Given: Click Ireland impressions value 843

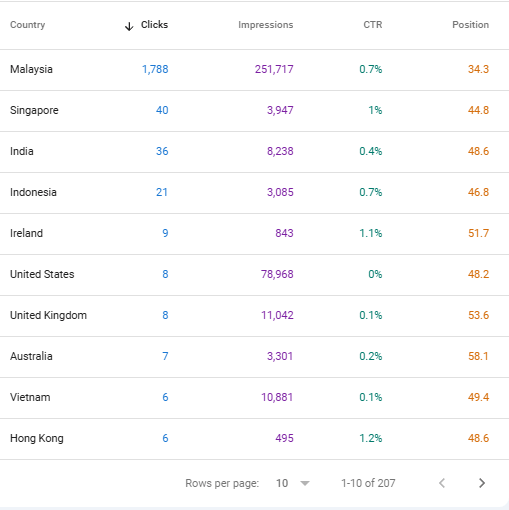Looking at the screenshot, I should (x=284, y=233).
